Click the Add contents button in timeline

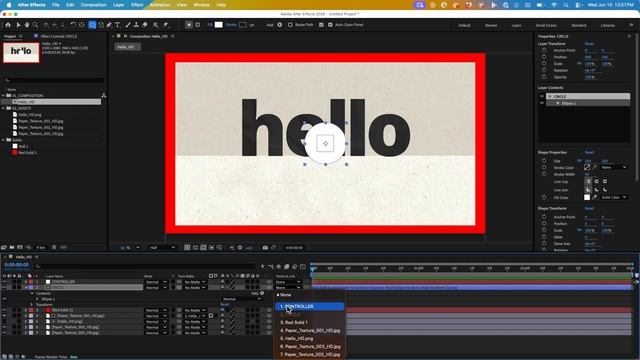(262, 293)
